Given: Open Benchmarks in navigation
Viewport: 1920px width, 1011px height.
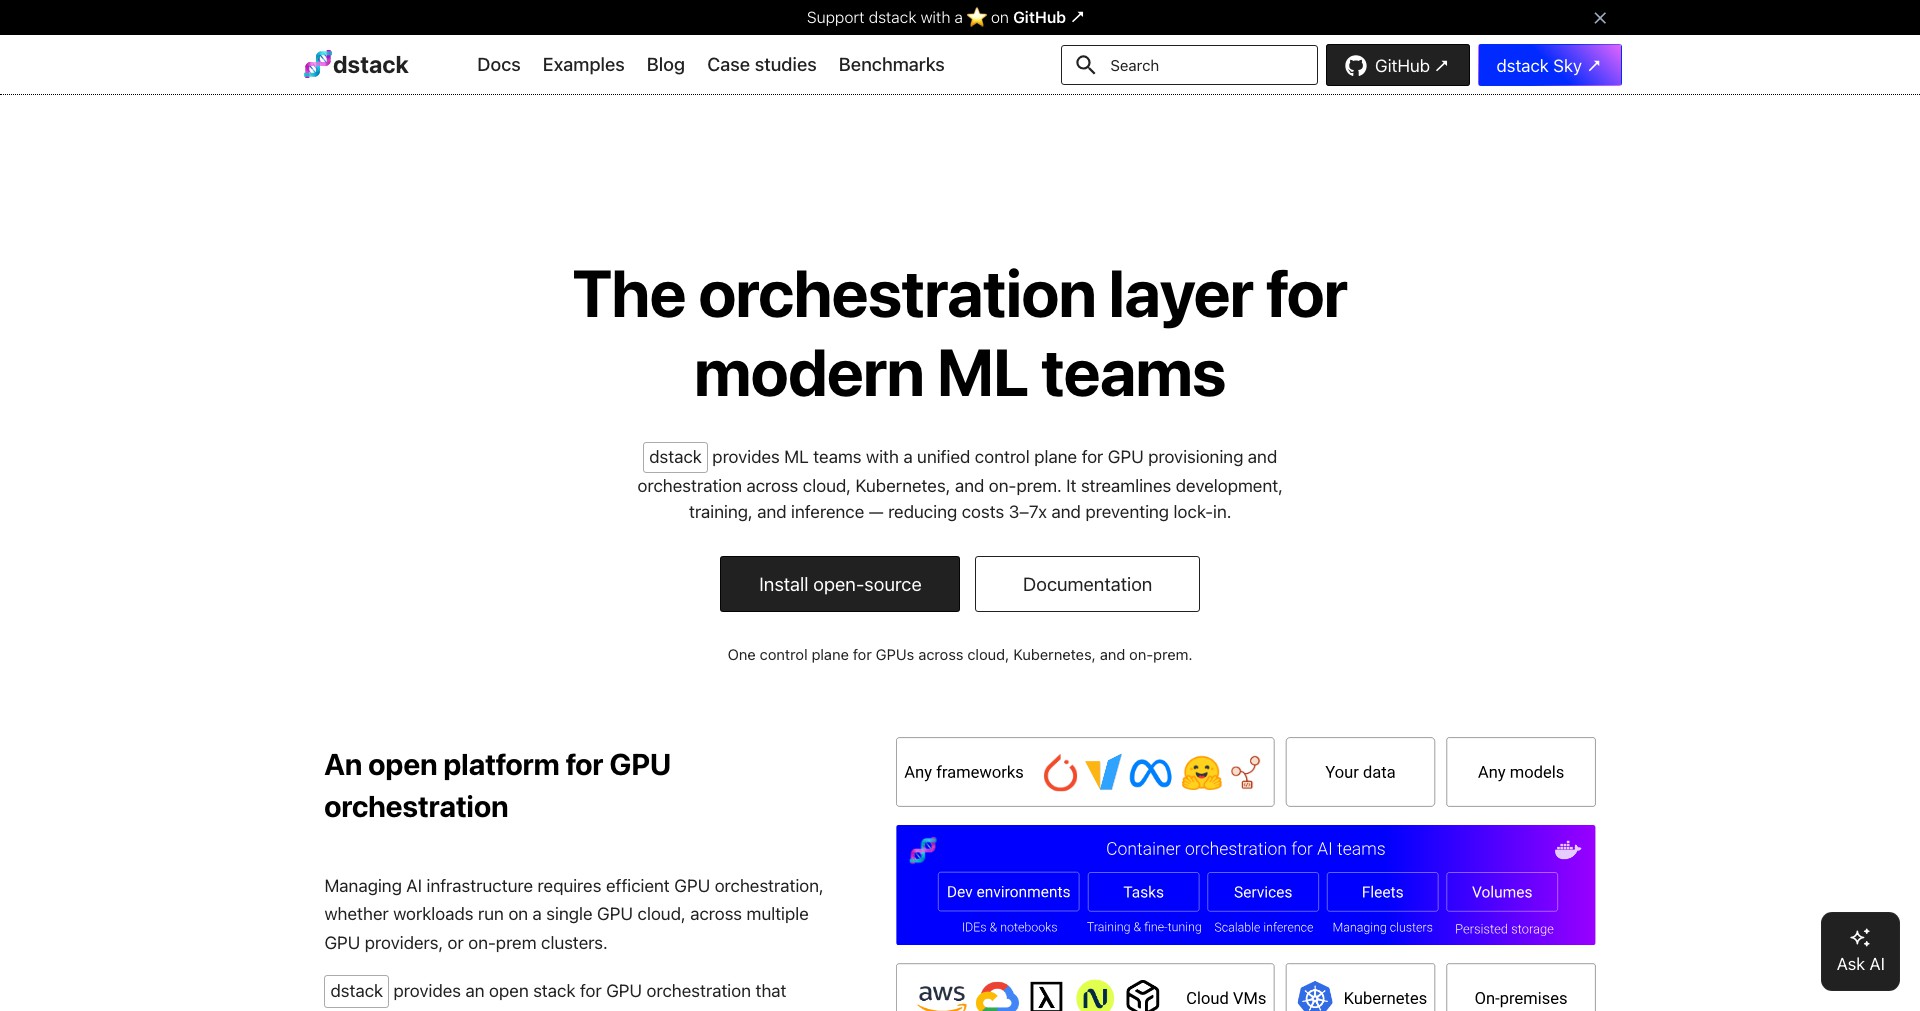Looking at the screenshot, I should [x=891, y=65].
